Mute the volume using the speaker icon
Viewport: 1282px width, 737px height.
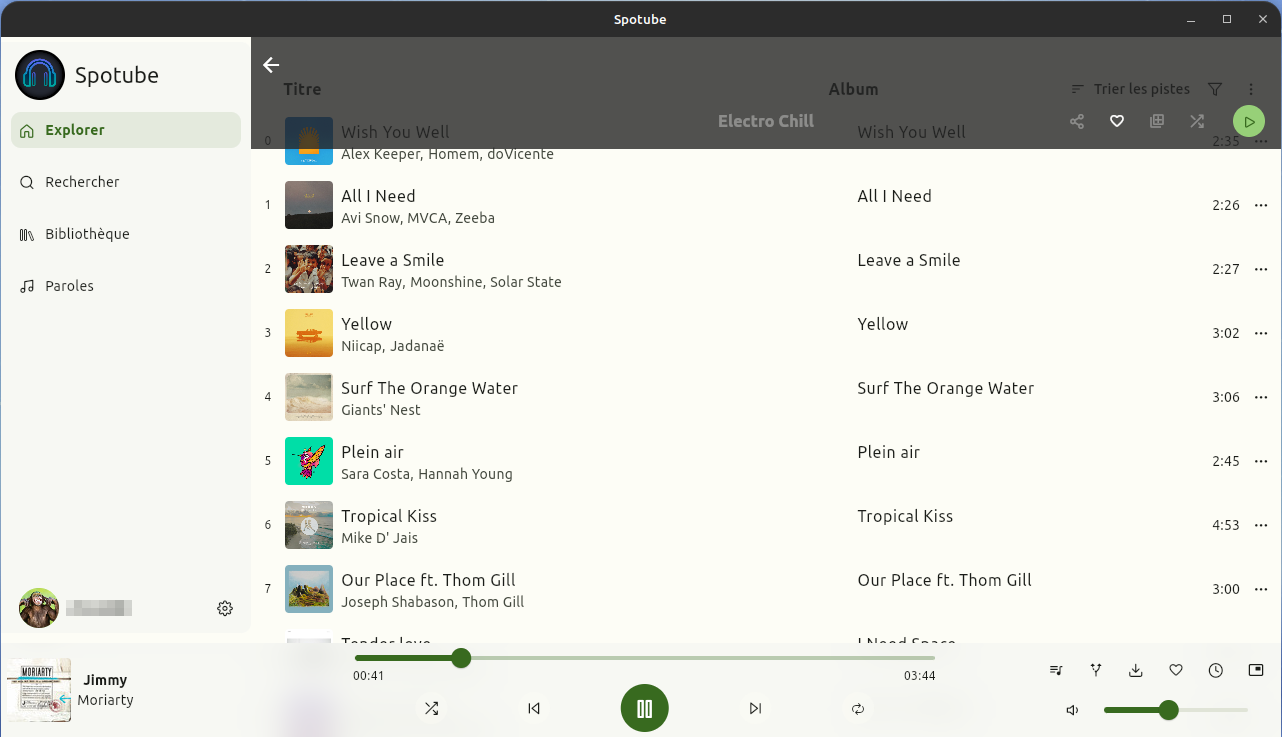pyautogui.click(x=1072, y=710)
